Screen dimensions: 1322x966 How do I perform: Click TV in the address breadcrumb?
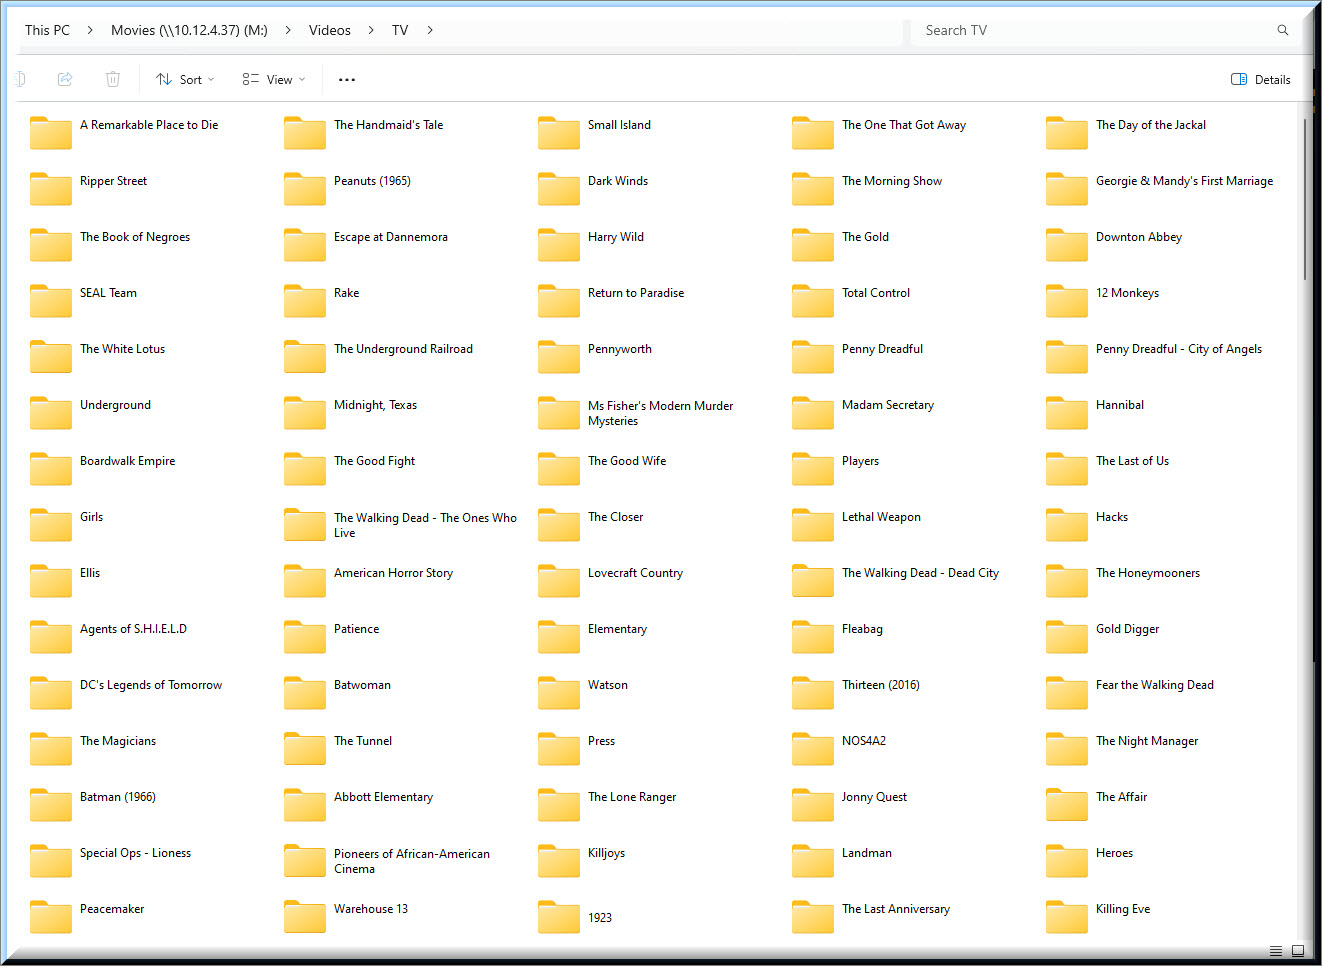(x=400, y=30)
